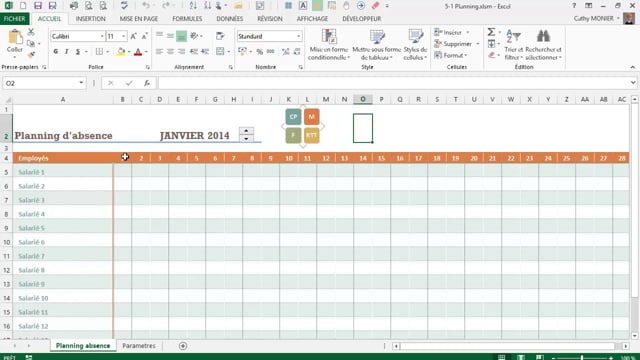Screen dimensions: 640x360
Task: Click the CP absence button
Action: pyautogui.click(x=293, y=117)
